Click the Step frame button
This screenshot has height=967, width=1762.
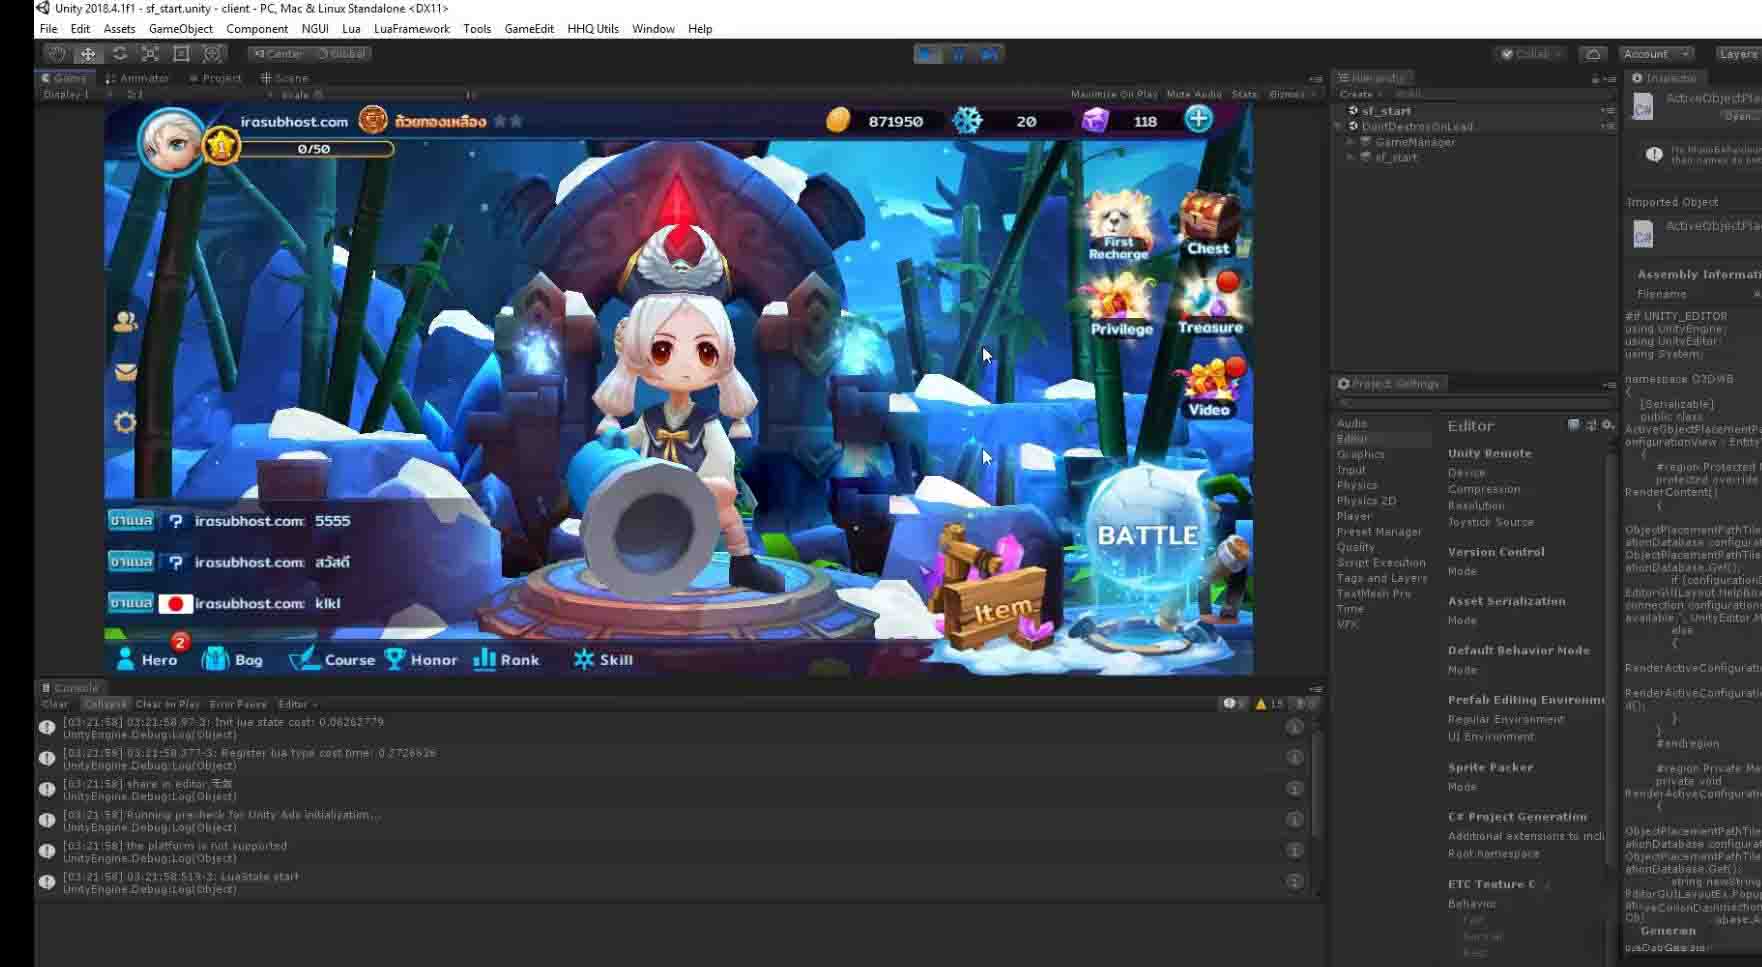click(989, 54)
